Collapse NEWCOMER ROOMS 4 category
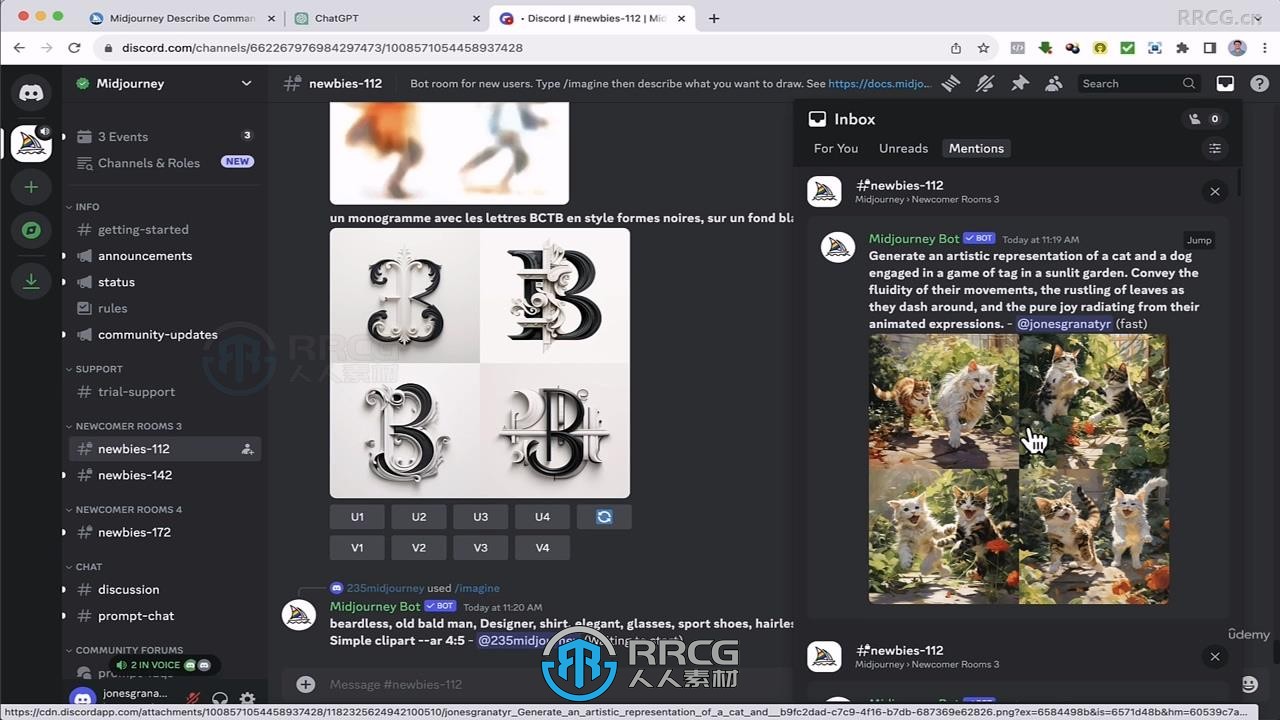This screenshot has height=720, width=1280. pos(124,510)
